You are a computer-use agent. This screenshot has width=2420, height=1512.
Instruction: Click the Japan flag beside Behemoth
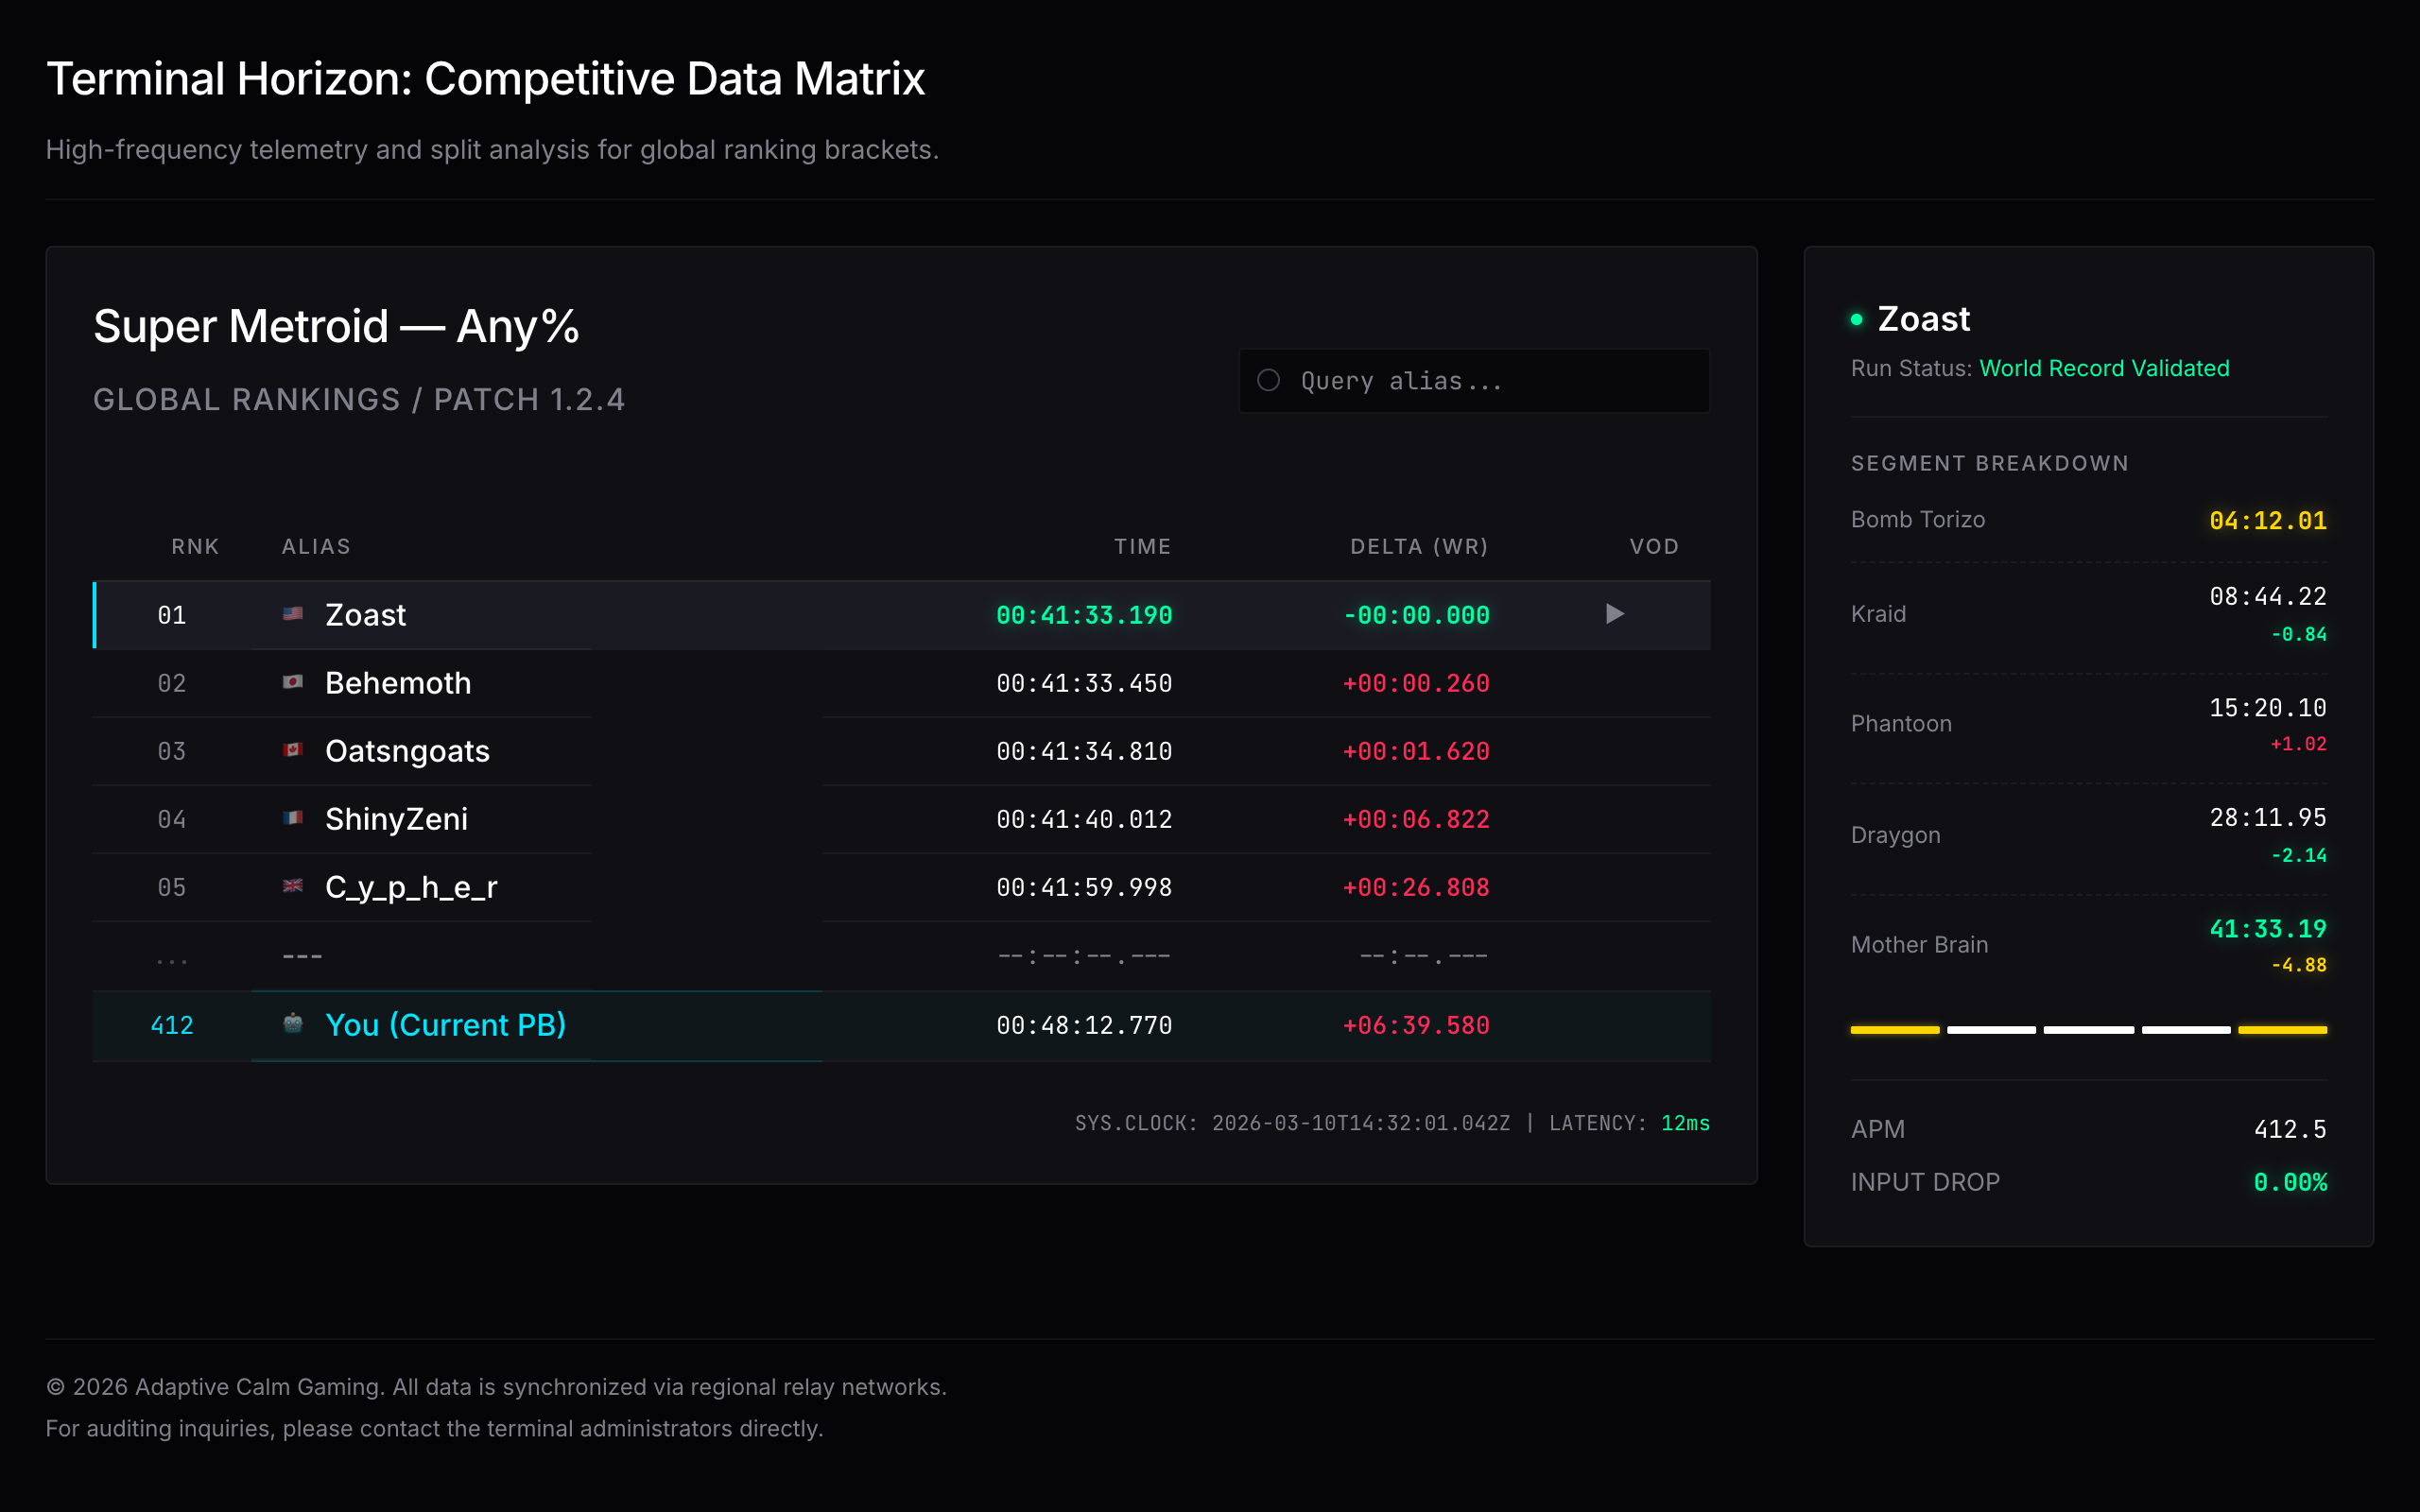point(292,682)
